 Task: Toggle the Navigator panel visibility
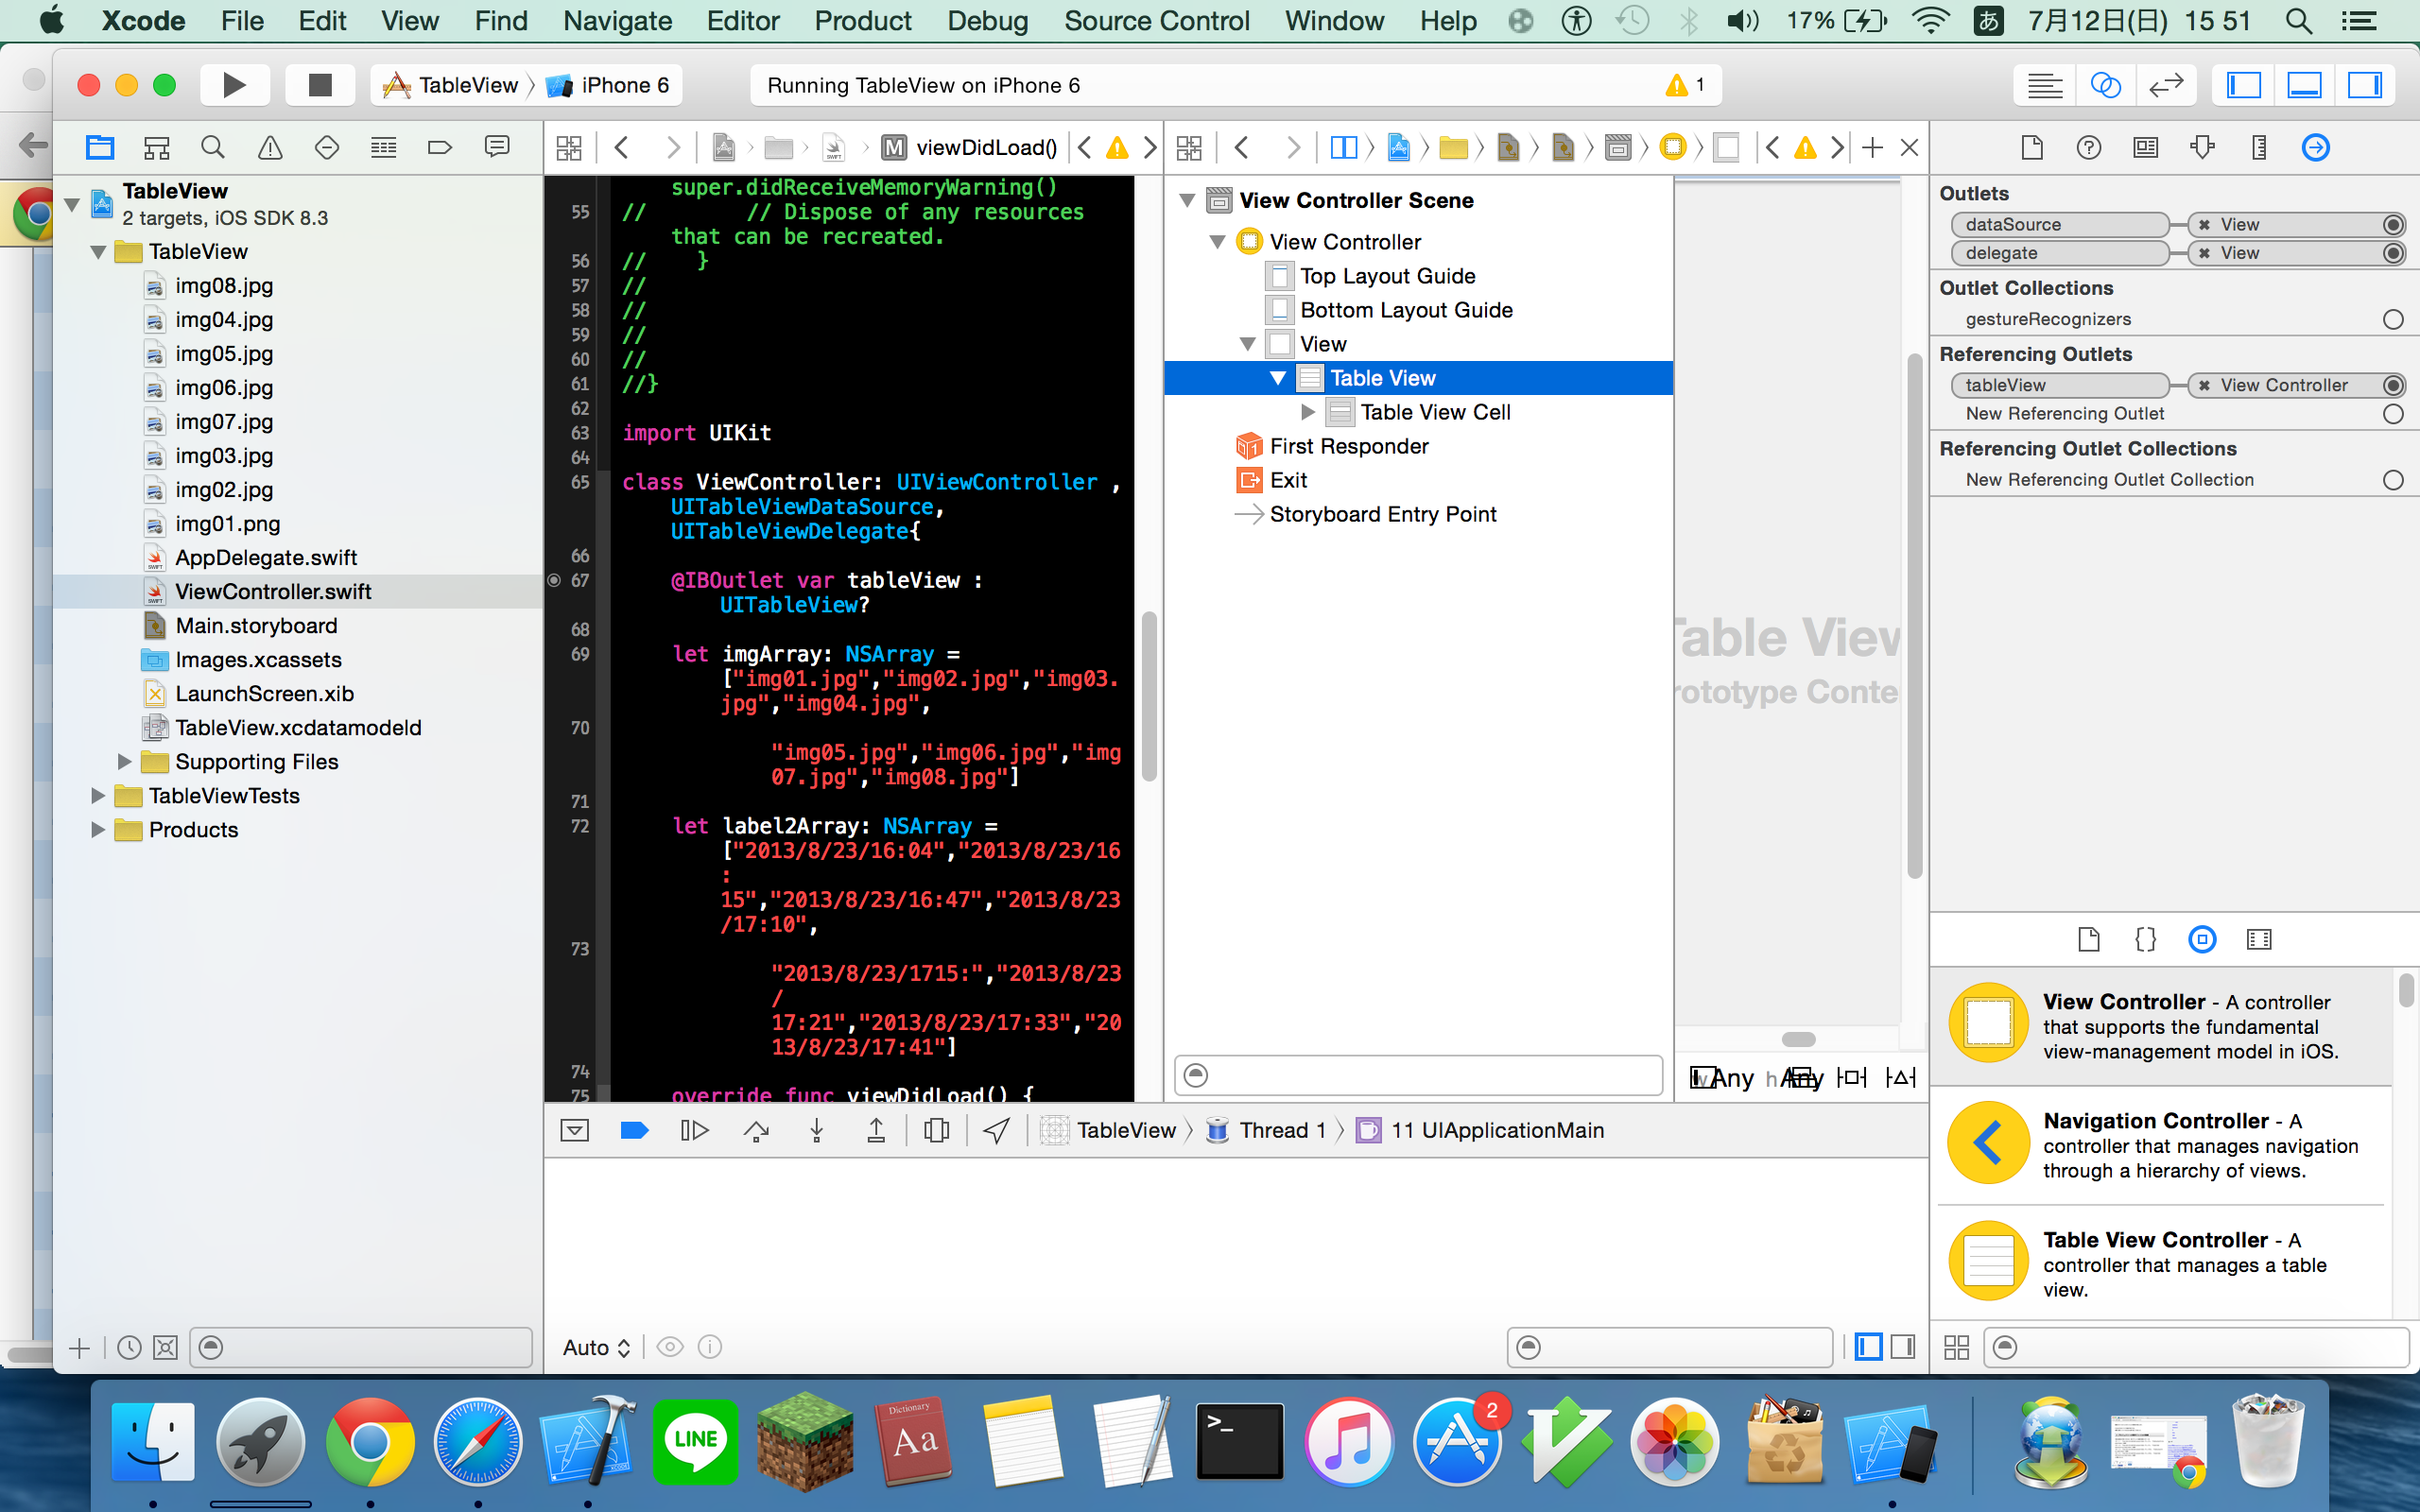(x=2244, y=86)
